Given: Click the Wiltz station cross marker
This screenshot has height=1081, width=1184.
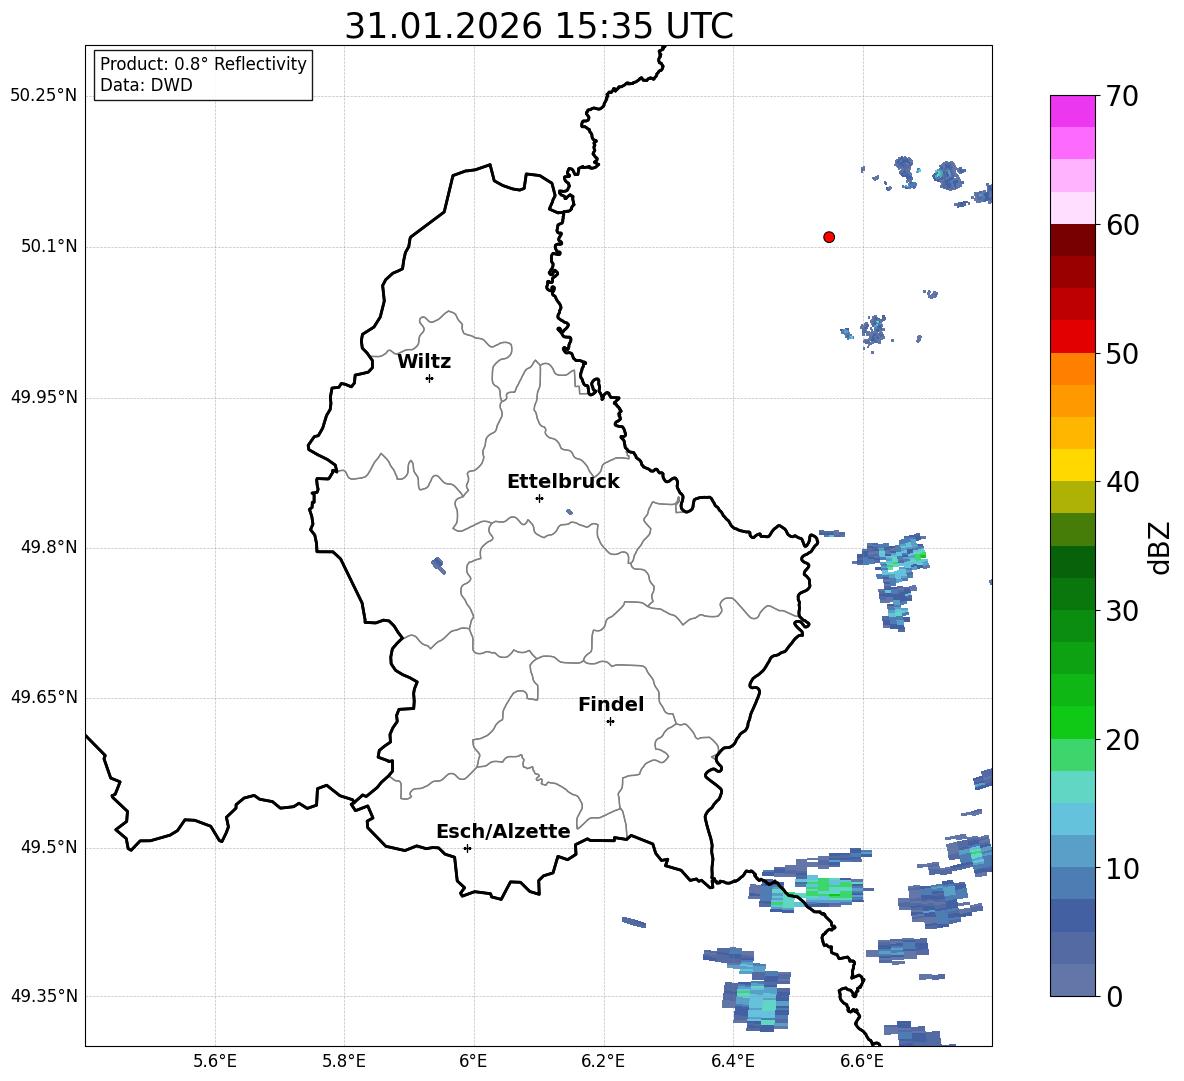Looking at the screenshot, I should pos(430,378).
